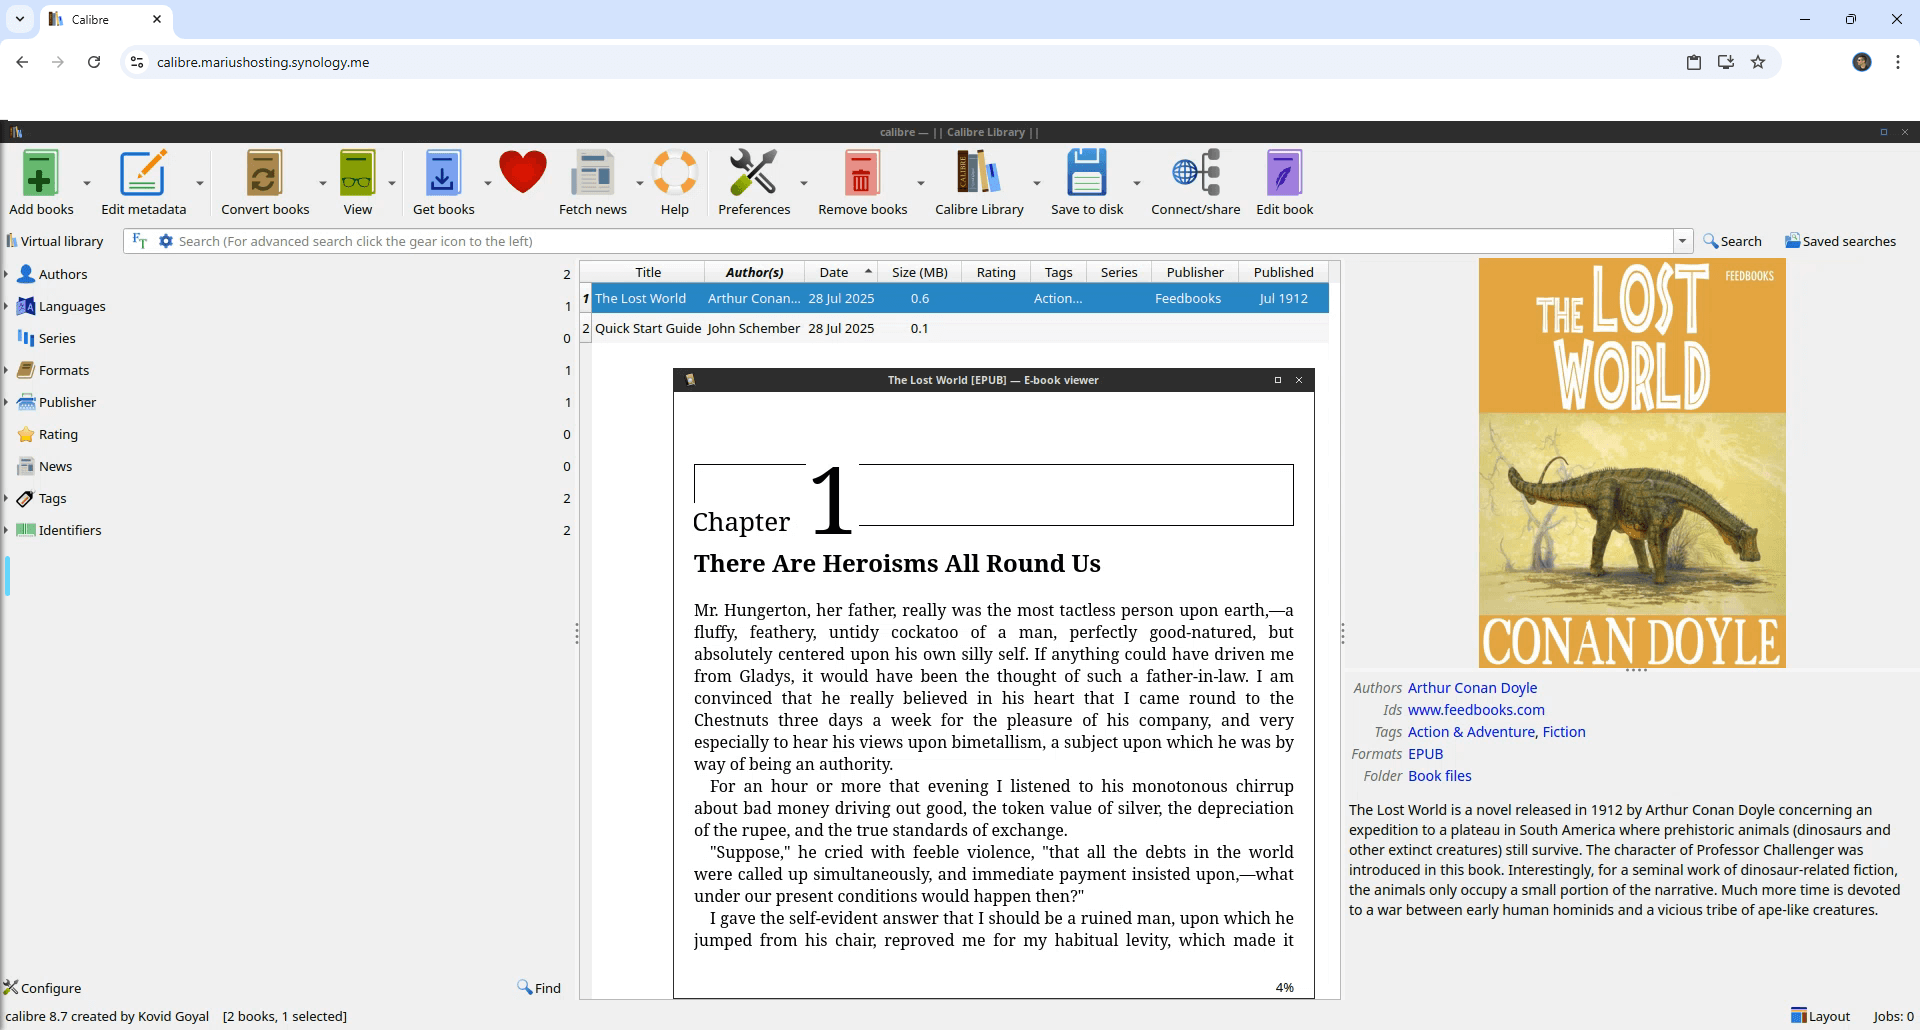Image resolution: width=1920 pixels, height=1030 pixels.
Task: Open dropdown arrow next to View
Action: [392, 183]
